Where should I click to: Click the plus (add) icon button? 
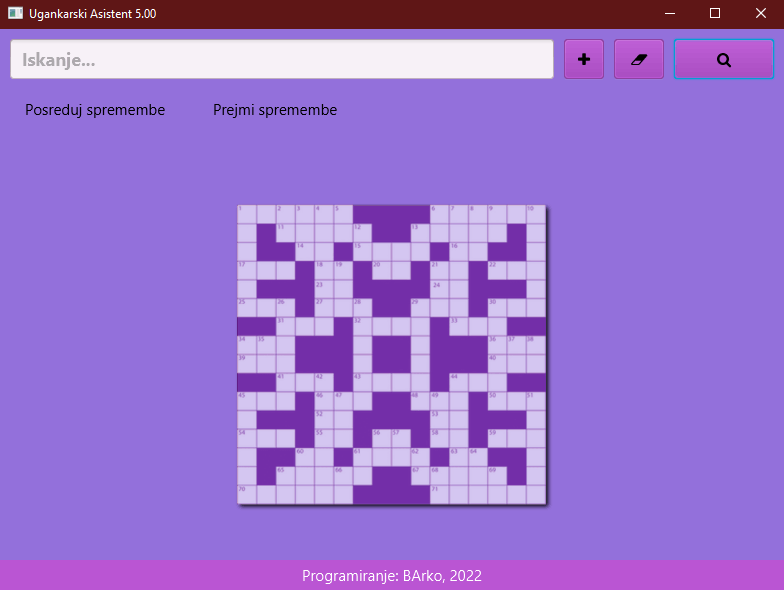click(584, 59)
